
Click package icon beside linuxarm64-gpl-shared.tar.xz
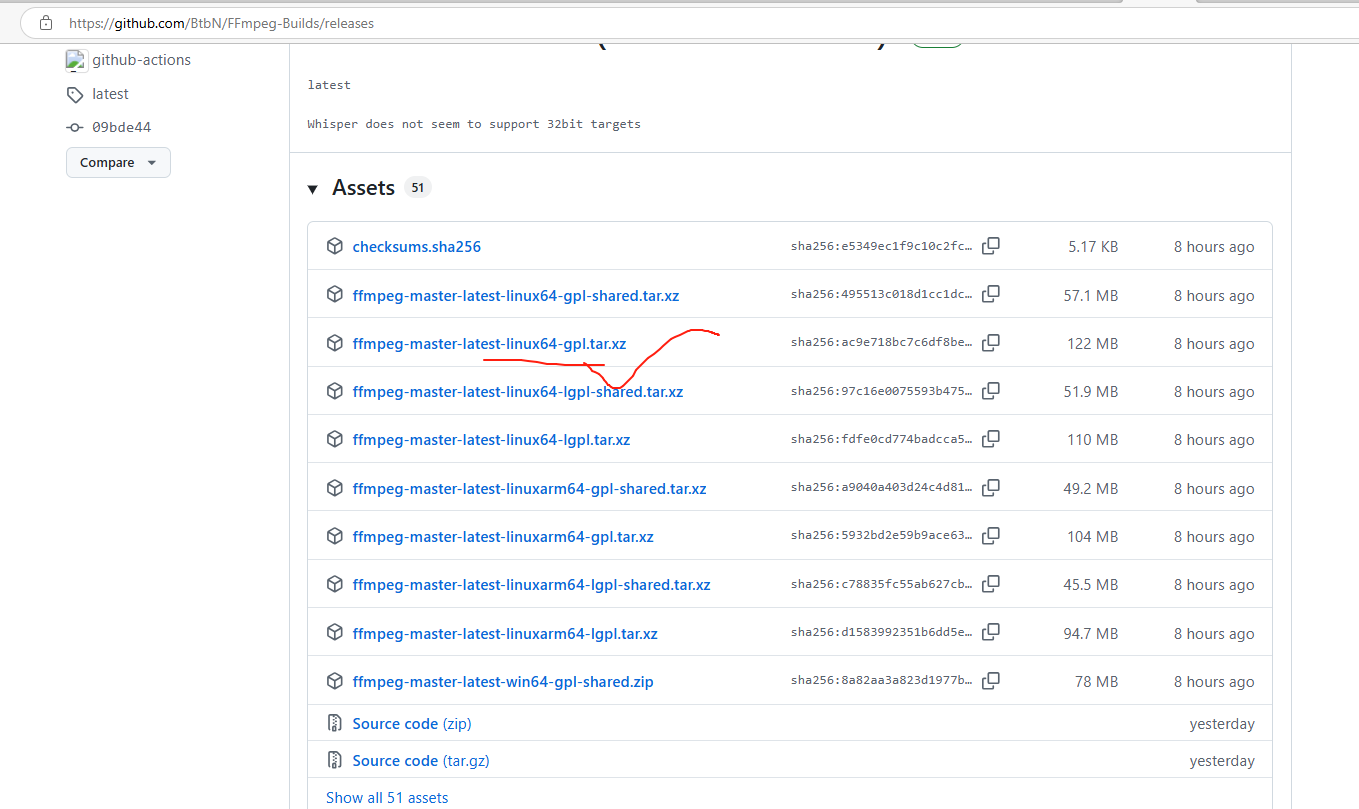(335, 488)
